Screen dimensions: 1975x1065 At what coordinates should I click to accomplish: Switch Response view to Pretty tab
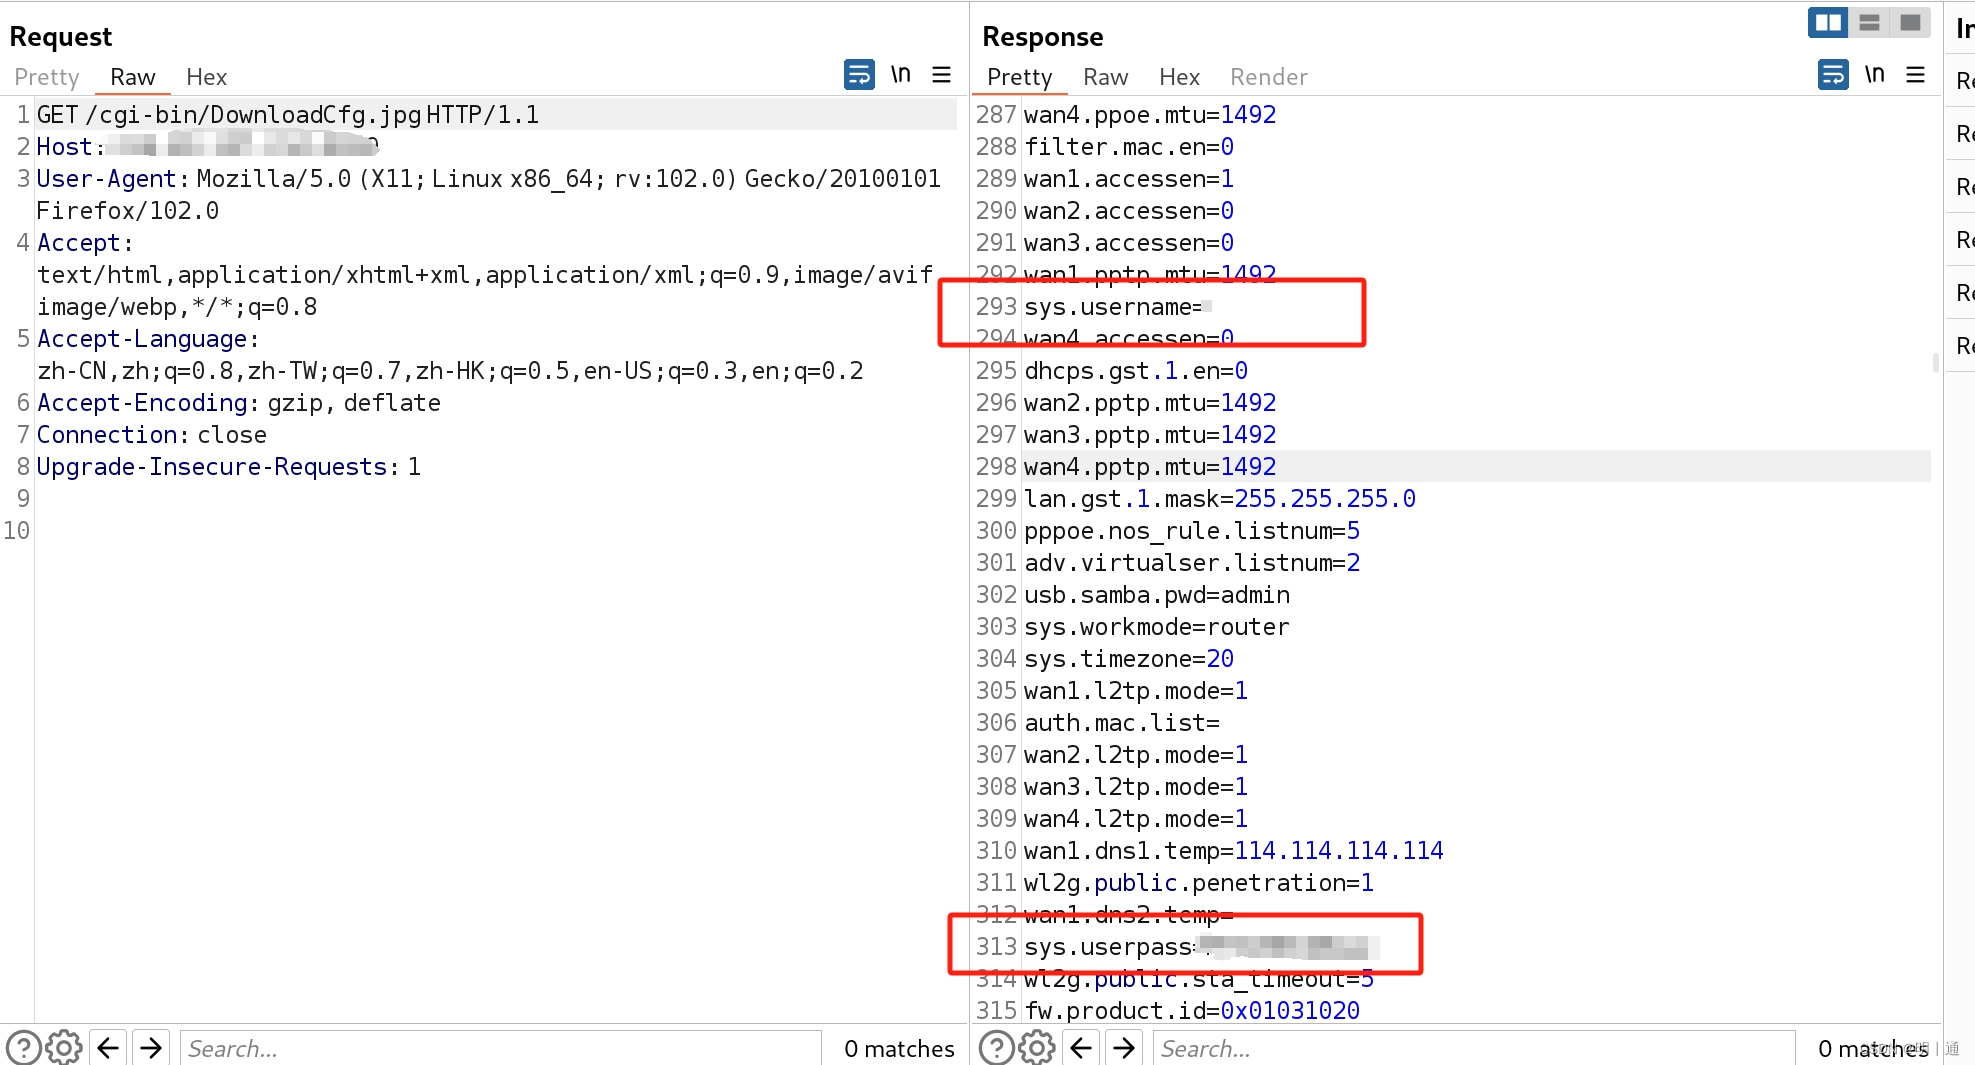click(1020, 77)
